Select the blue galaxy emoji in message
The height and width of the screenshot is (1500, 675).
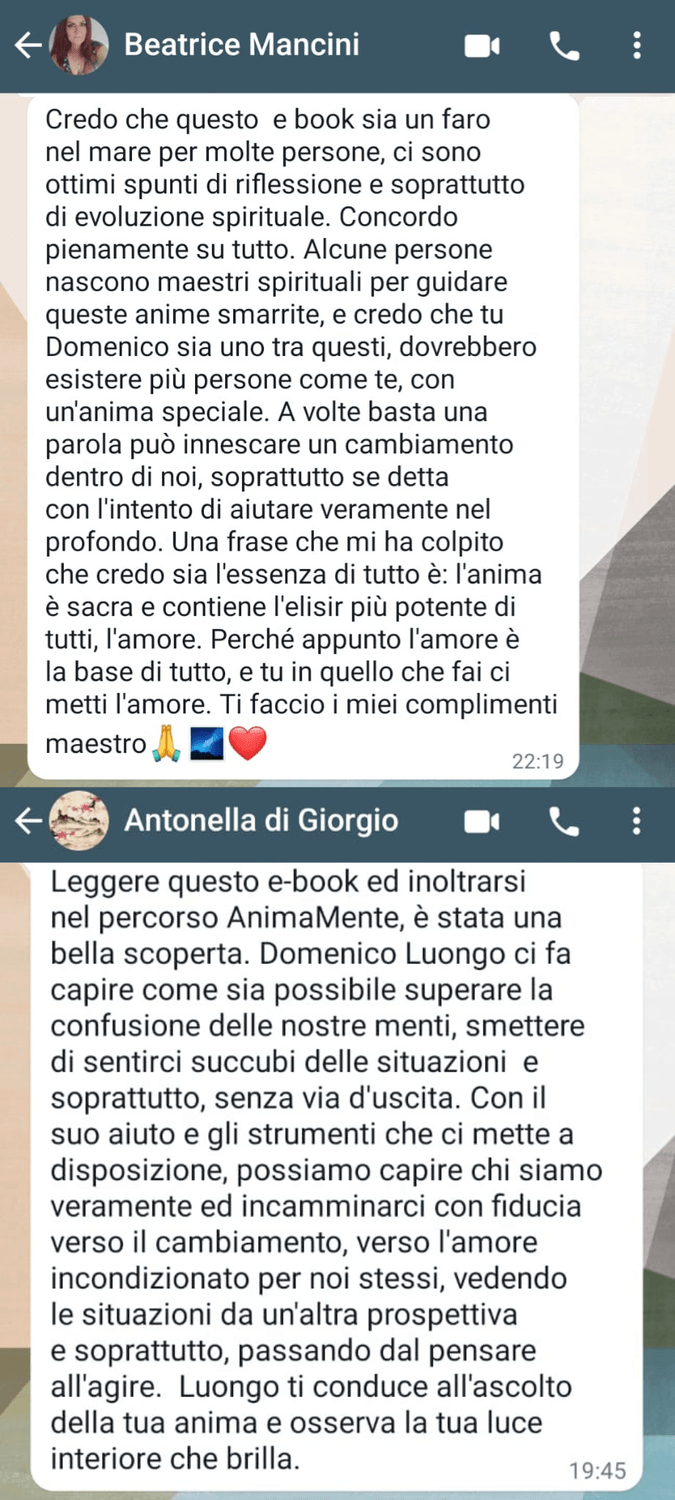[x=206, y=744]
